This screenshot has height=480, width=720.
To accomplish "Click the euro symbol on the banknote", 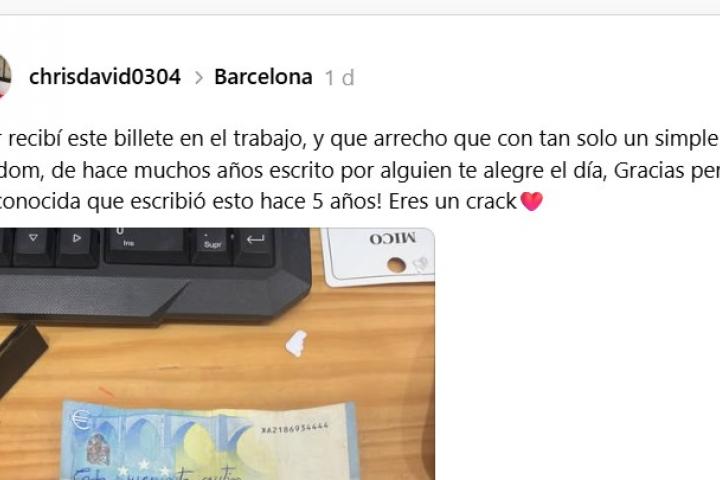I will [81, 419].
